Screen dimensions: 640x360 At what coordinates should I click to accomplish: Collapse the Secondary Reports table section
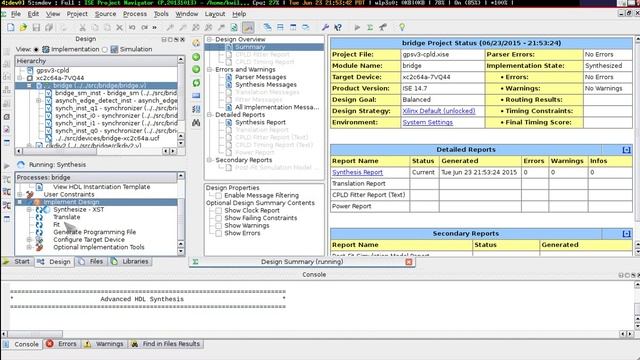[627, 234]
